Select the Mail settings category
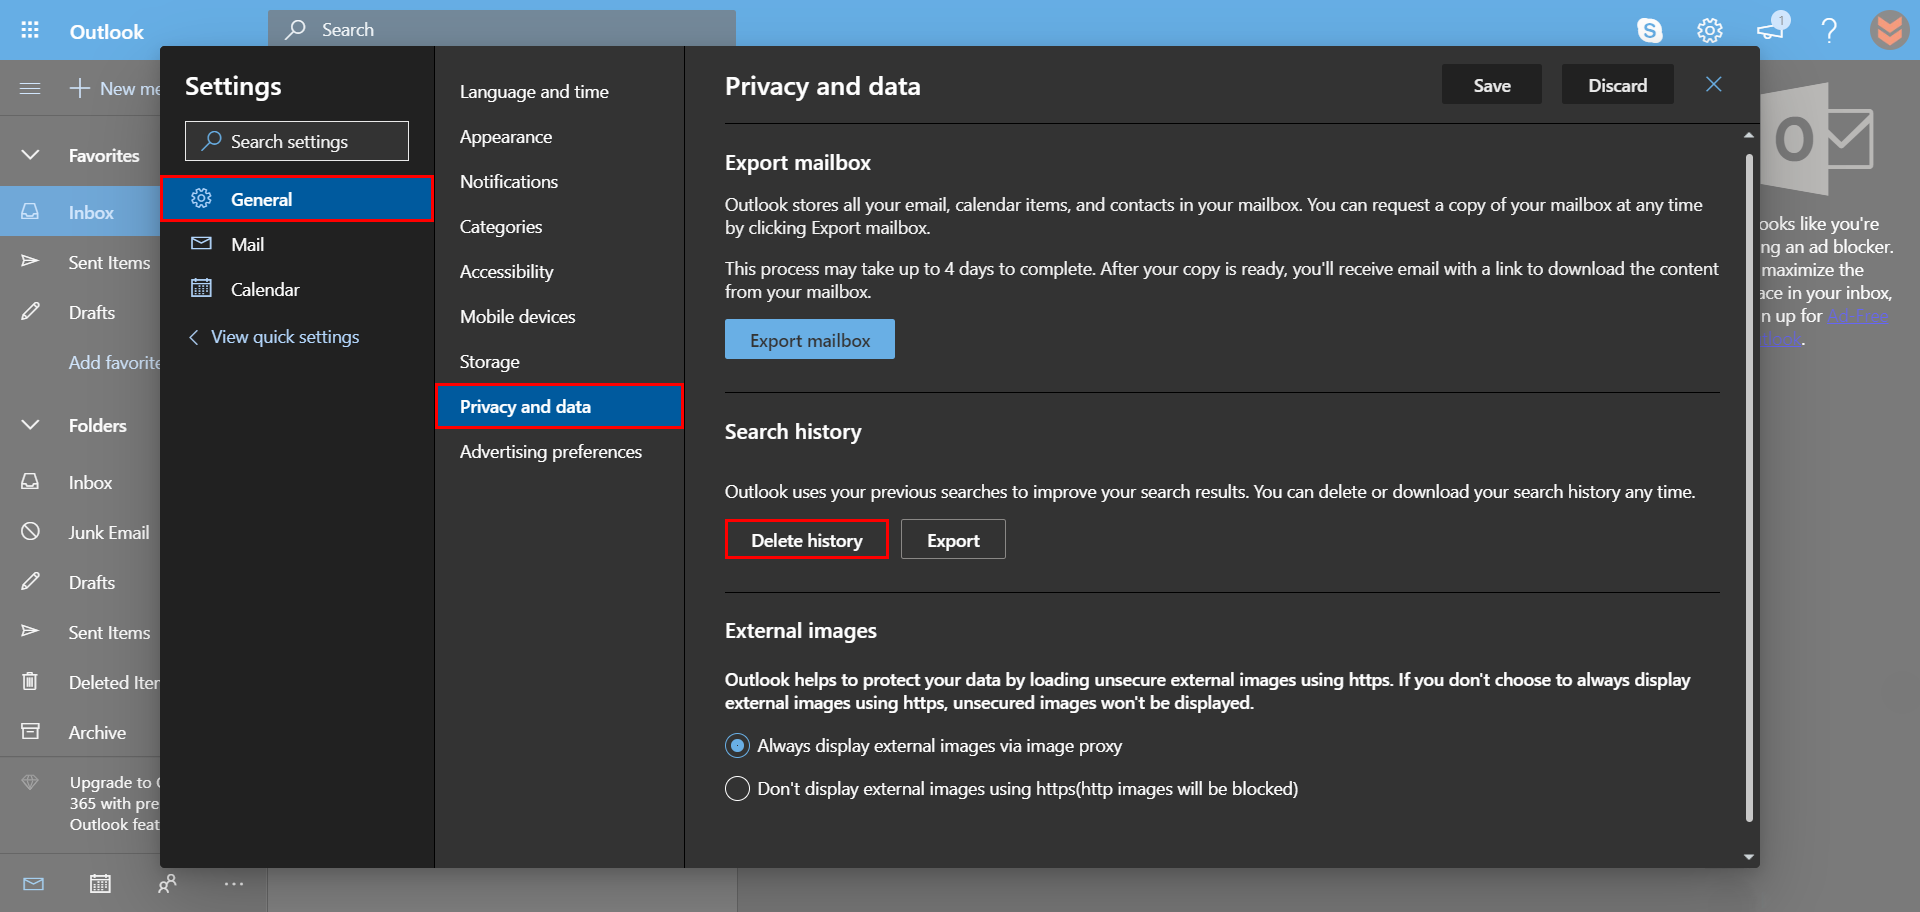The width and height of the screenshot is (1920, 912). 297,244
